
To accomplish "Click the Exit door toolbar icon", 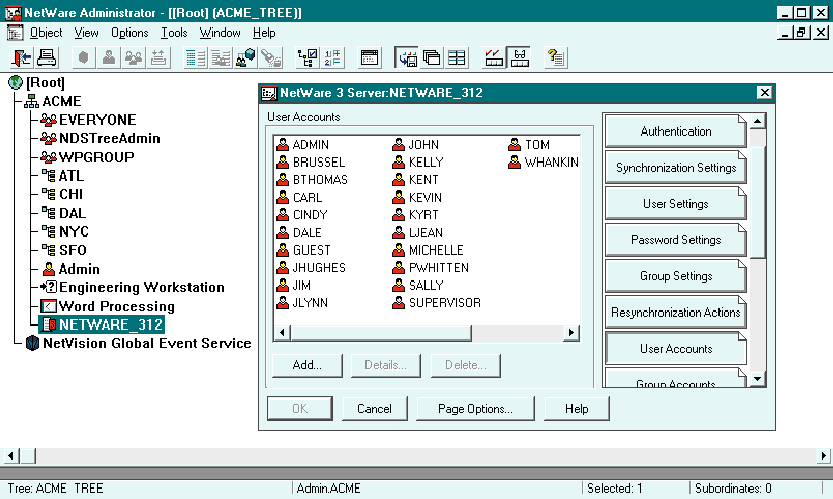I will 22,57.
